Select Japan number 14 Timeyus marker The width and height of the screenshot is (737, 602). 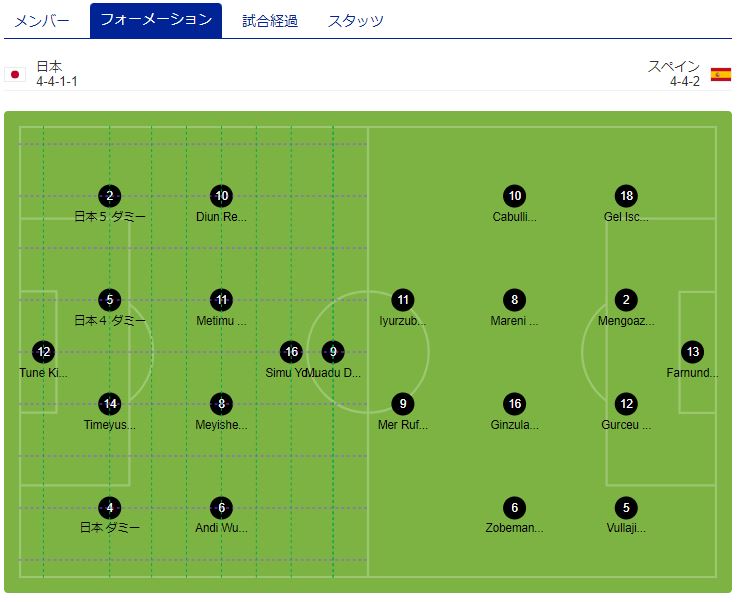110,404
